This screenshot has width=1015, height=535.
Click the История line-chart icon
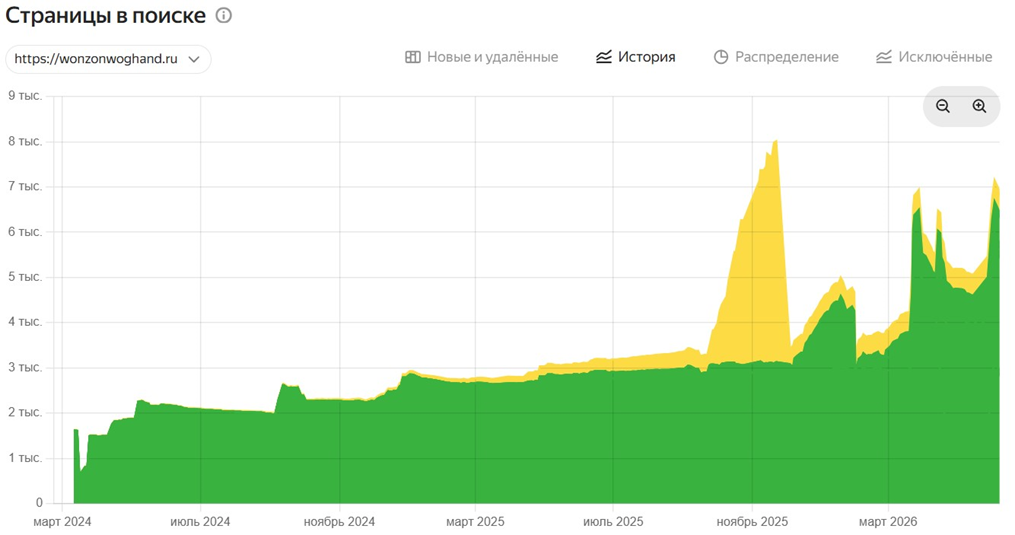tap(603, 57)
